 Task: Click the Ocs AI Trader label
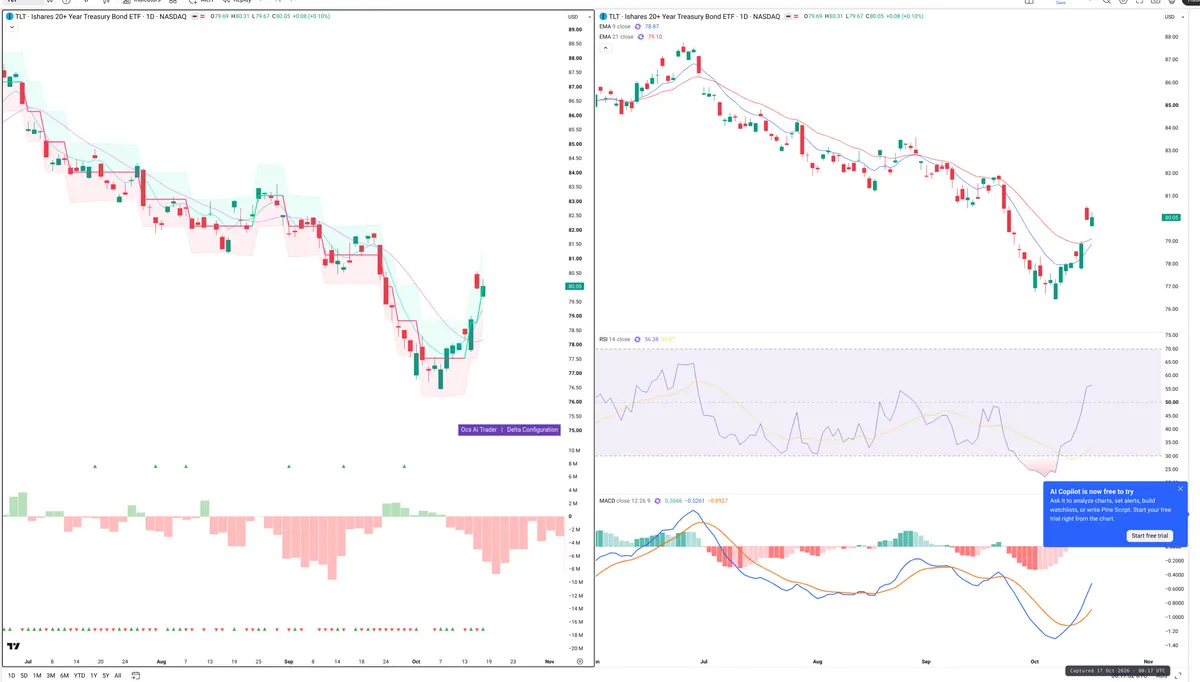click(x=478, y=430)
